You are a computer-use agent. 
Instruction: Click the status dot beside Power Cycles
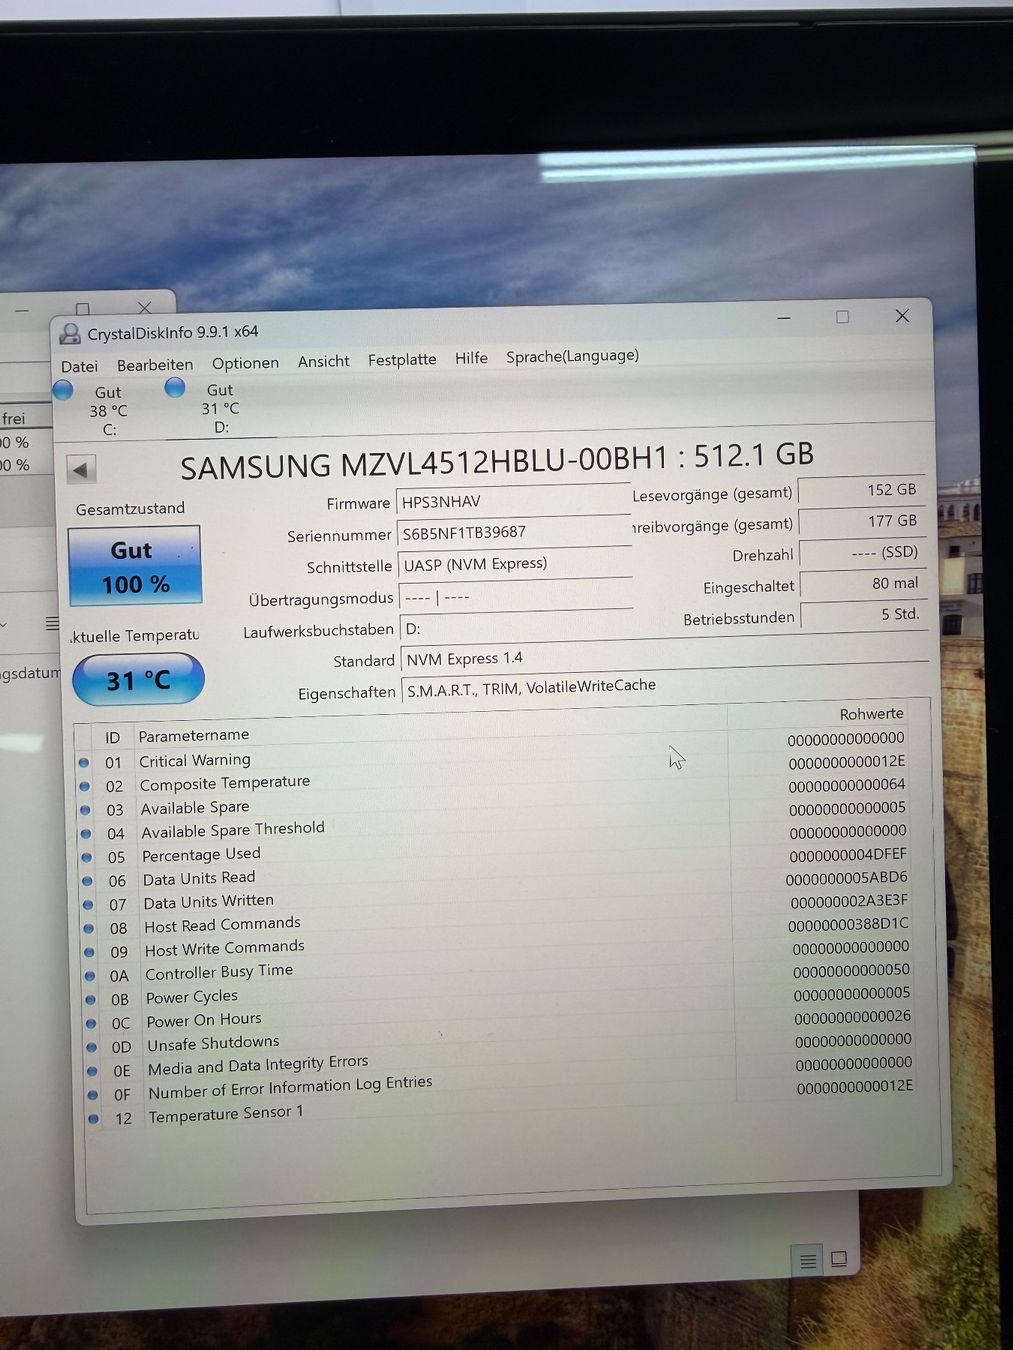91,999
